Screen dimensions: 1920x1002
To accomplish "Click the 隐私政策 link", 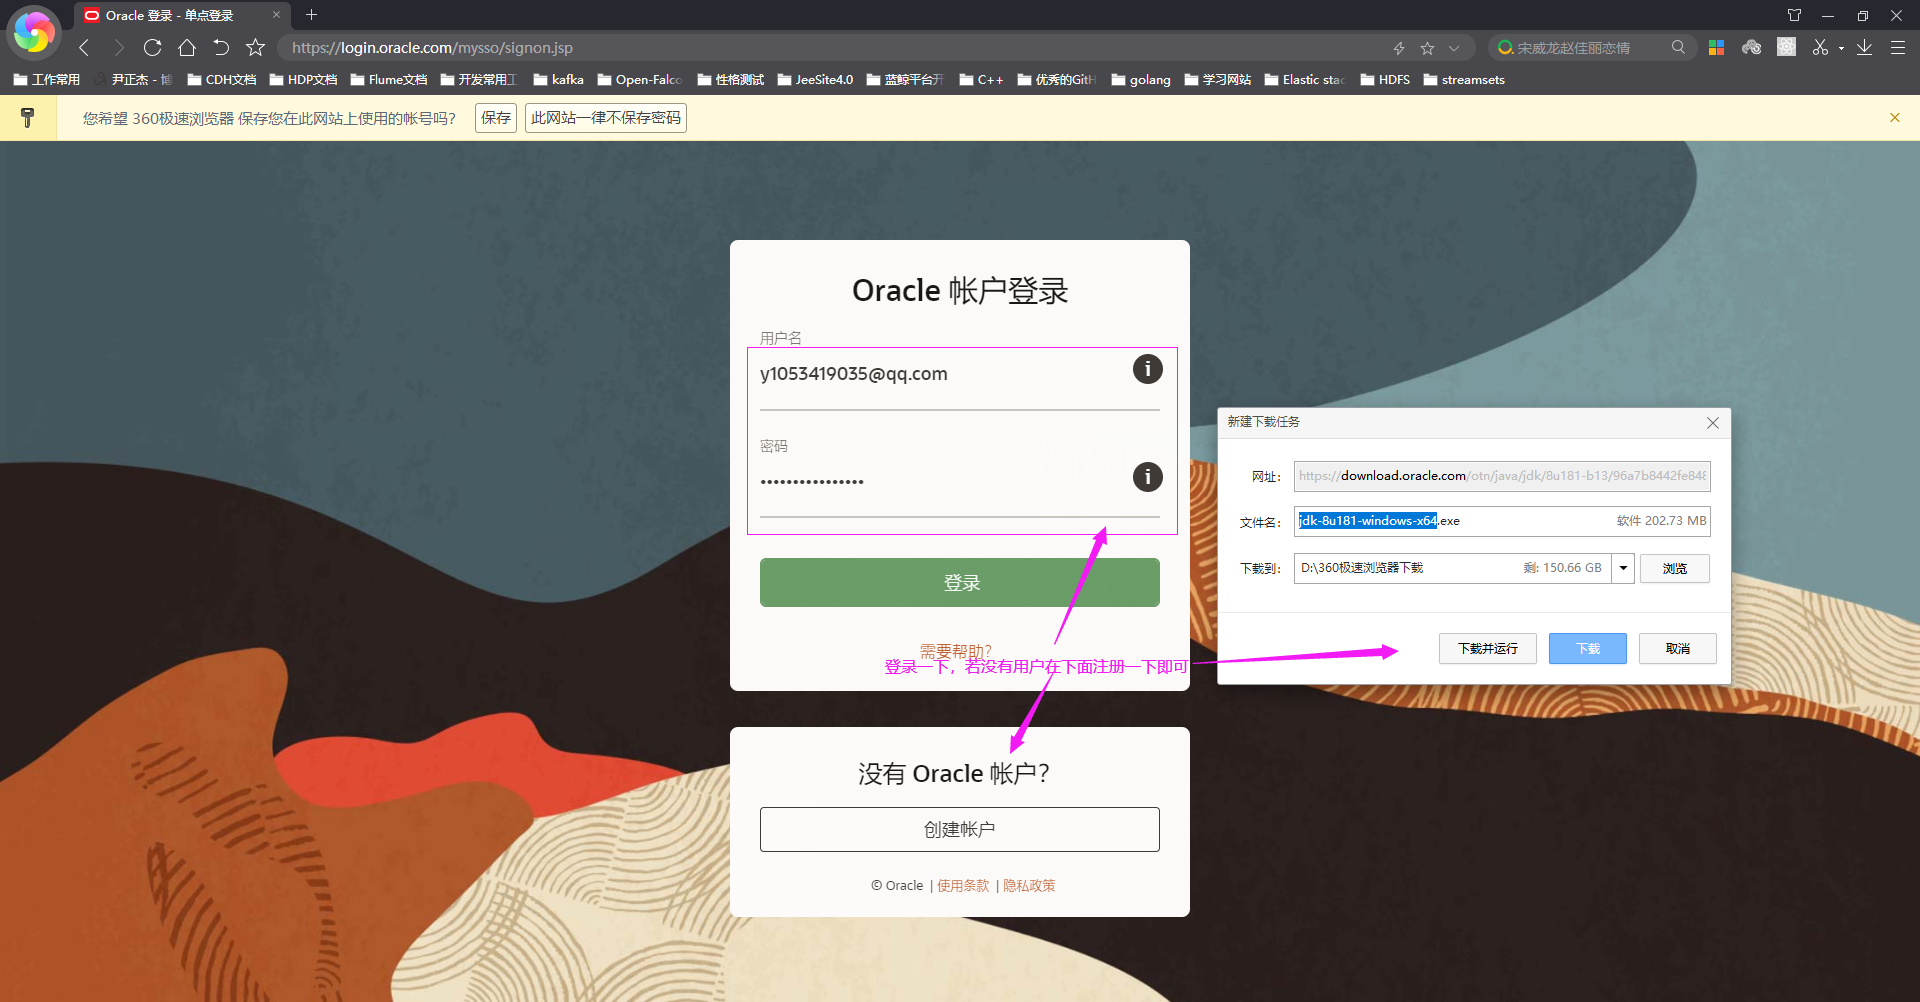I will (x=1029, y=885).
